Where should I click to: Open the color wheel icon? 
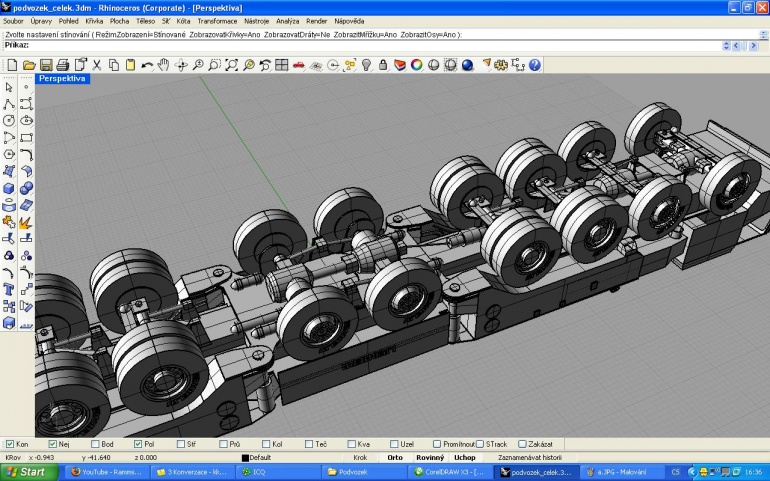(x=416, y=65)
